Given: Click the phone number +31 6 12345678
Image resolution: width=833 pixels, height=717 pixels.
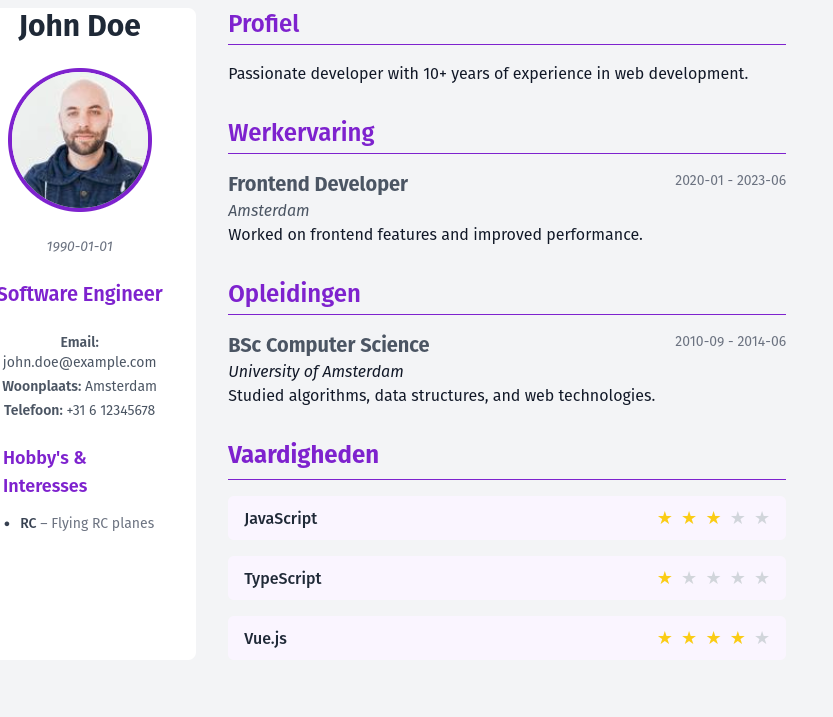Looking at the screenshot, I should click(x=110, y=411).
